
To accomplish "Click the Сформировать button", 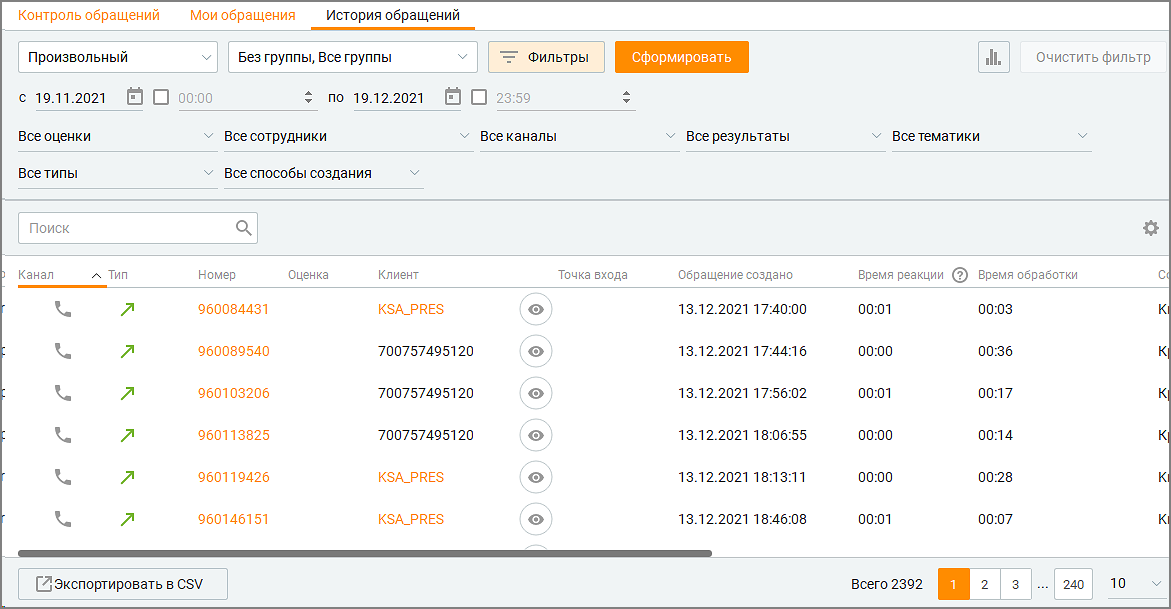I will [x=682, y=57].
